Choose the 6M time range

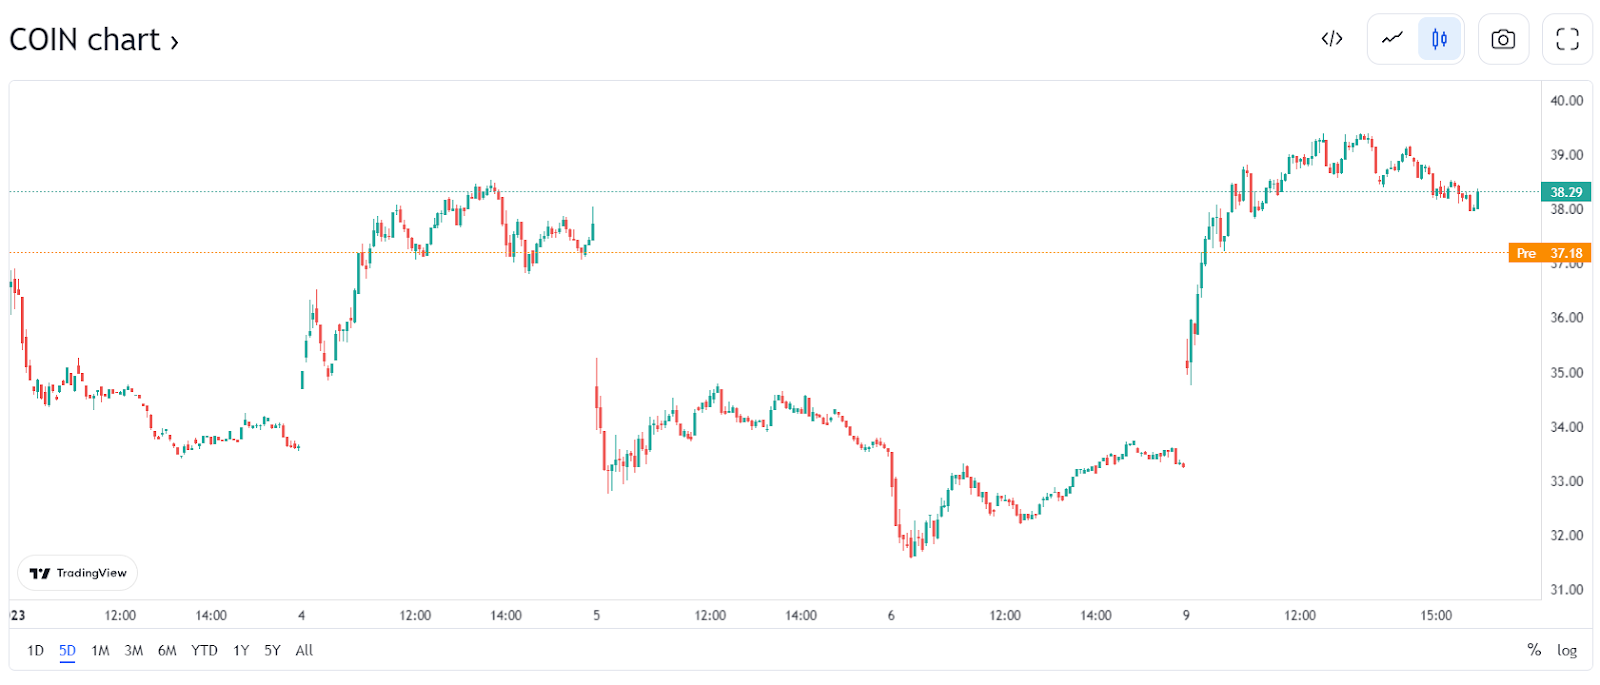point(167,650)
